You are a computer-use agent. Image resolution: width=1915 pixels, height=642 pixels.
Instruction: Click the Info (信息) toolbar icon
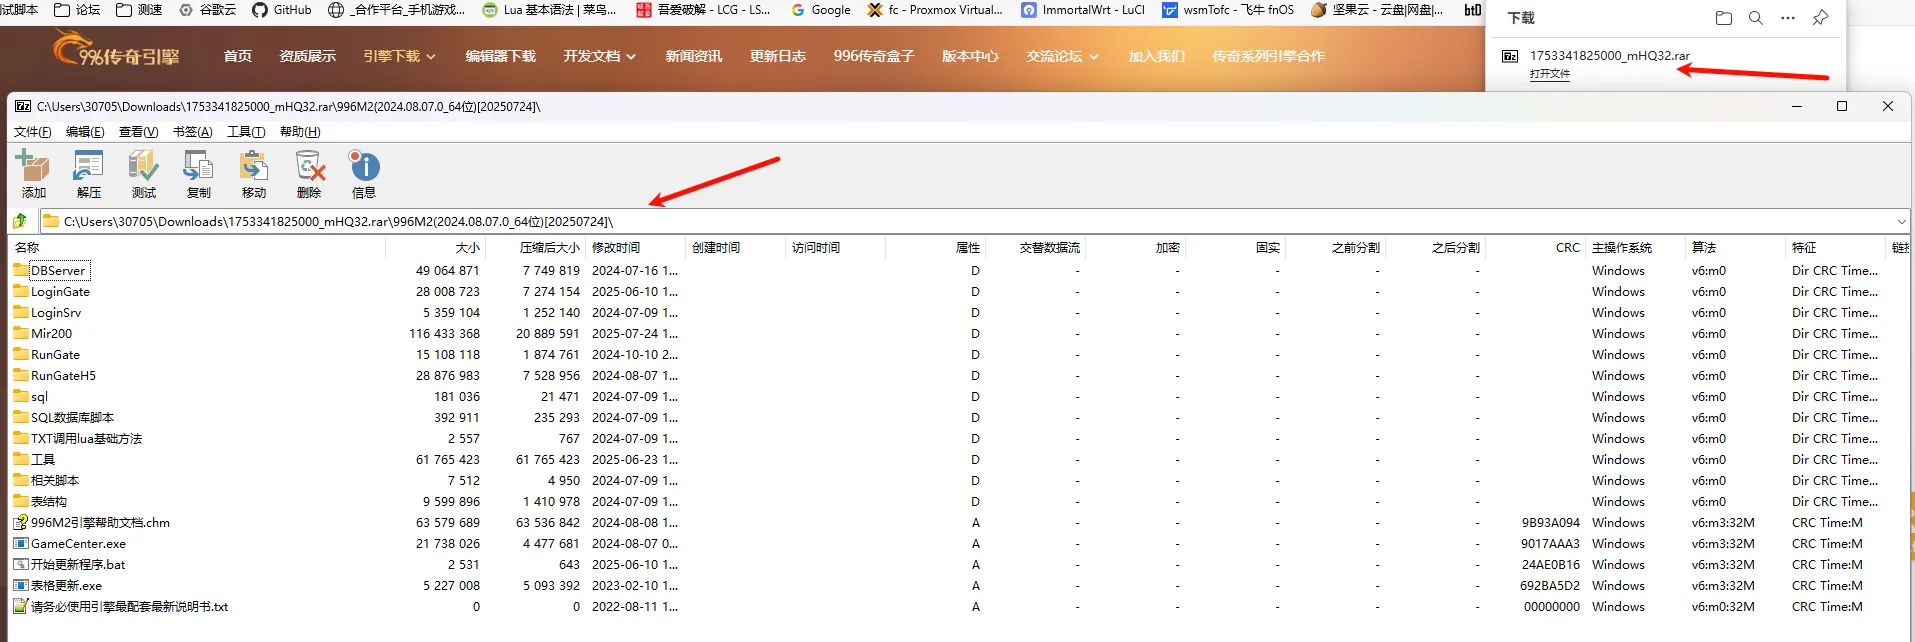[x=364, y=174]
